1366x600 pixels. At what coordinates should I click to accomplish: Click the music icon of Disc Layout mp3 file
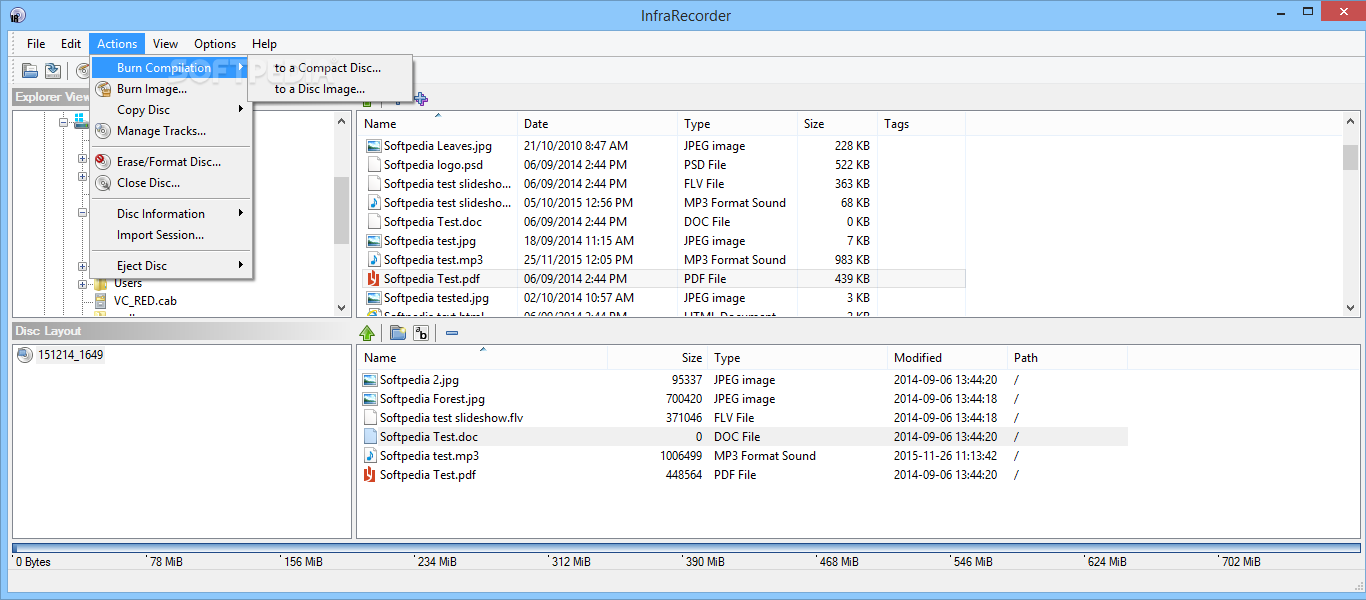tap(369, 456)
